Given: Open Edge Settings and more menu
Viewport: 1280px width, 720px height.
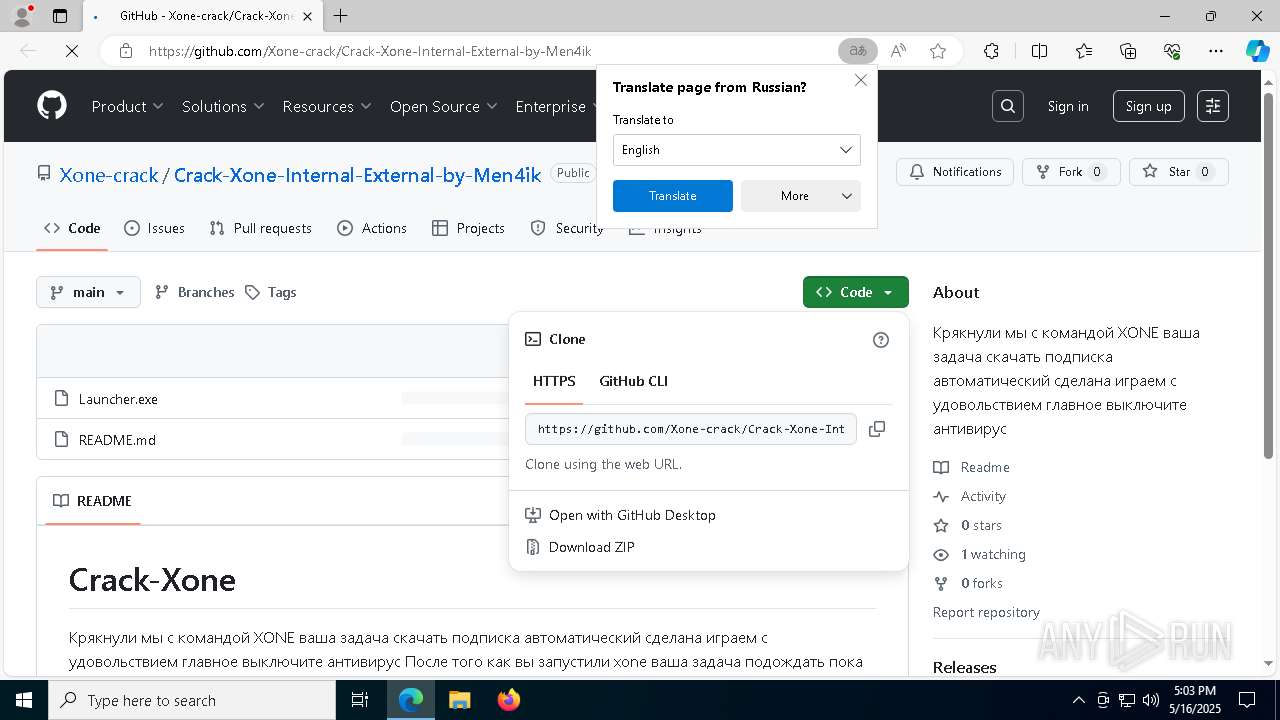Looking at the screenshot, I should 1216,51.
